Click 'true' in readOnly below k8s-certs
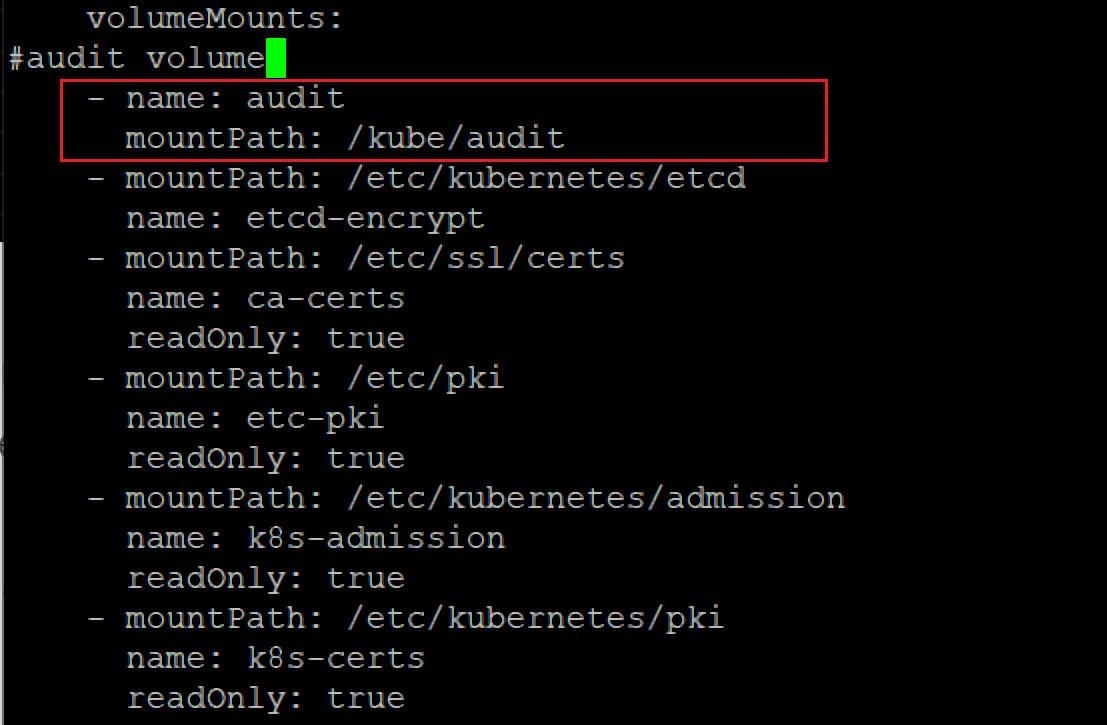Screen dimensions: 1107x725 (365, 698)
